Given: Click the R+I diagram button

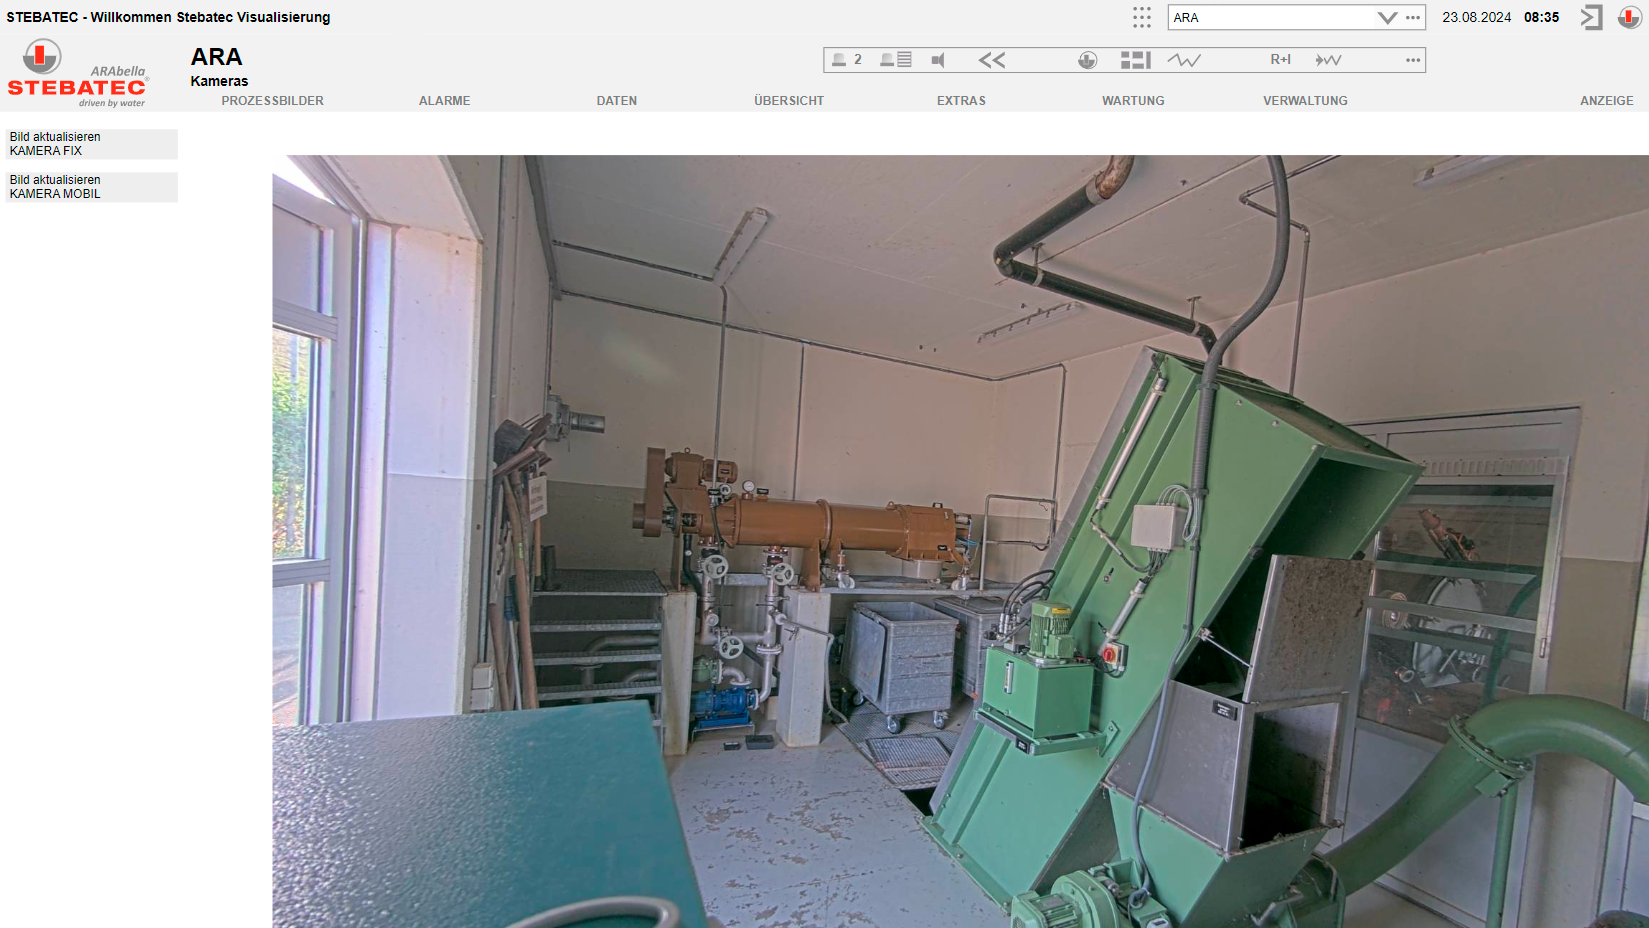Looking at the screenshot, I should point(1280,60).
